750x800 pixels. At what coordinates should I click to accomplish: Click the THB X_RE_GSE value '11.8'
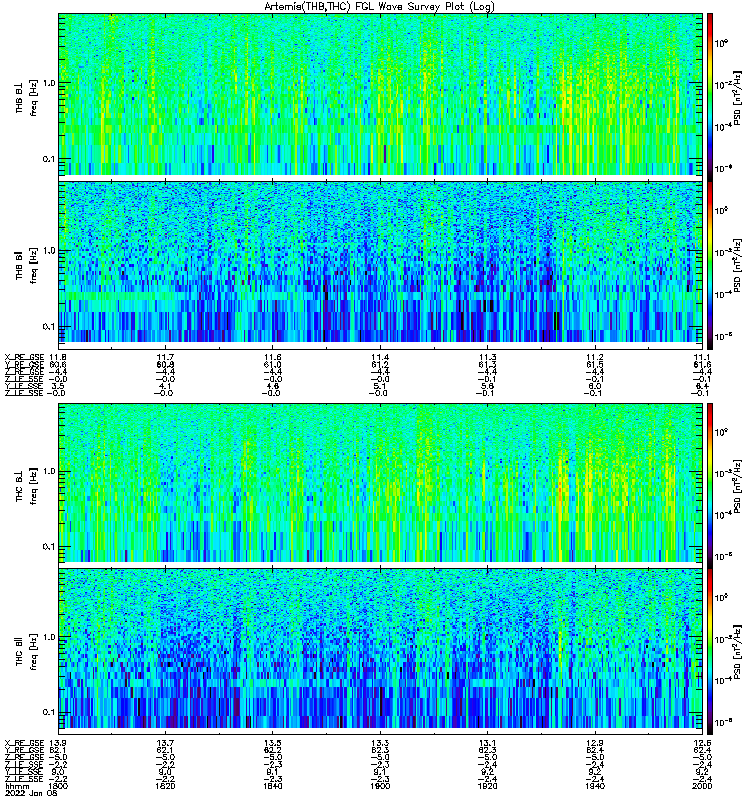pyautogui.click(x=58, y=357)
